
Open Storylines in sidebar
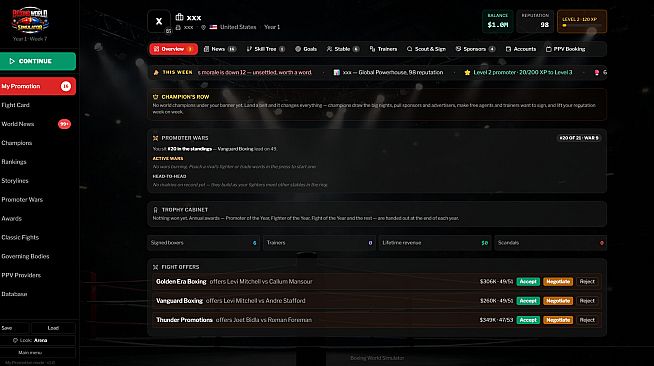click(15, 180)
